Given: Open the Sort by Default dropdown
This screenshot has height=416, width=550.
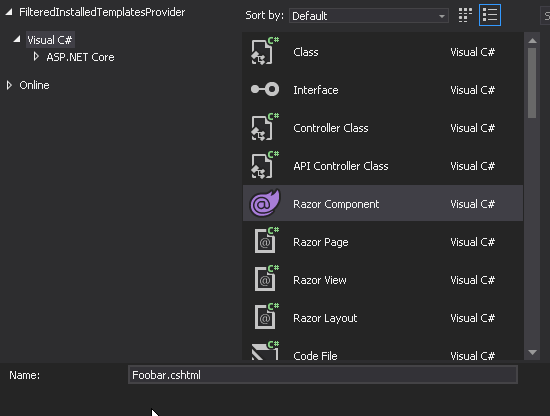Looking at the screenshot, I should (369, 16).
